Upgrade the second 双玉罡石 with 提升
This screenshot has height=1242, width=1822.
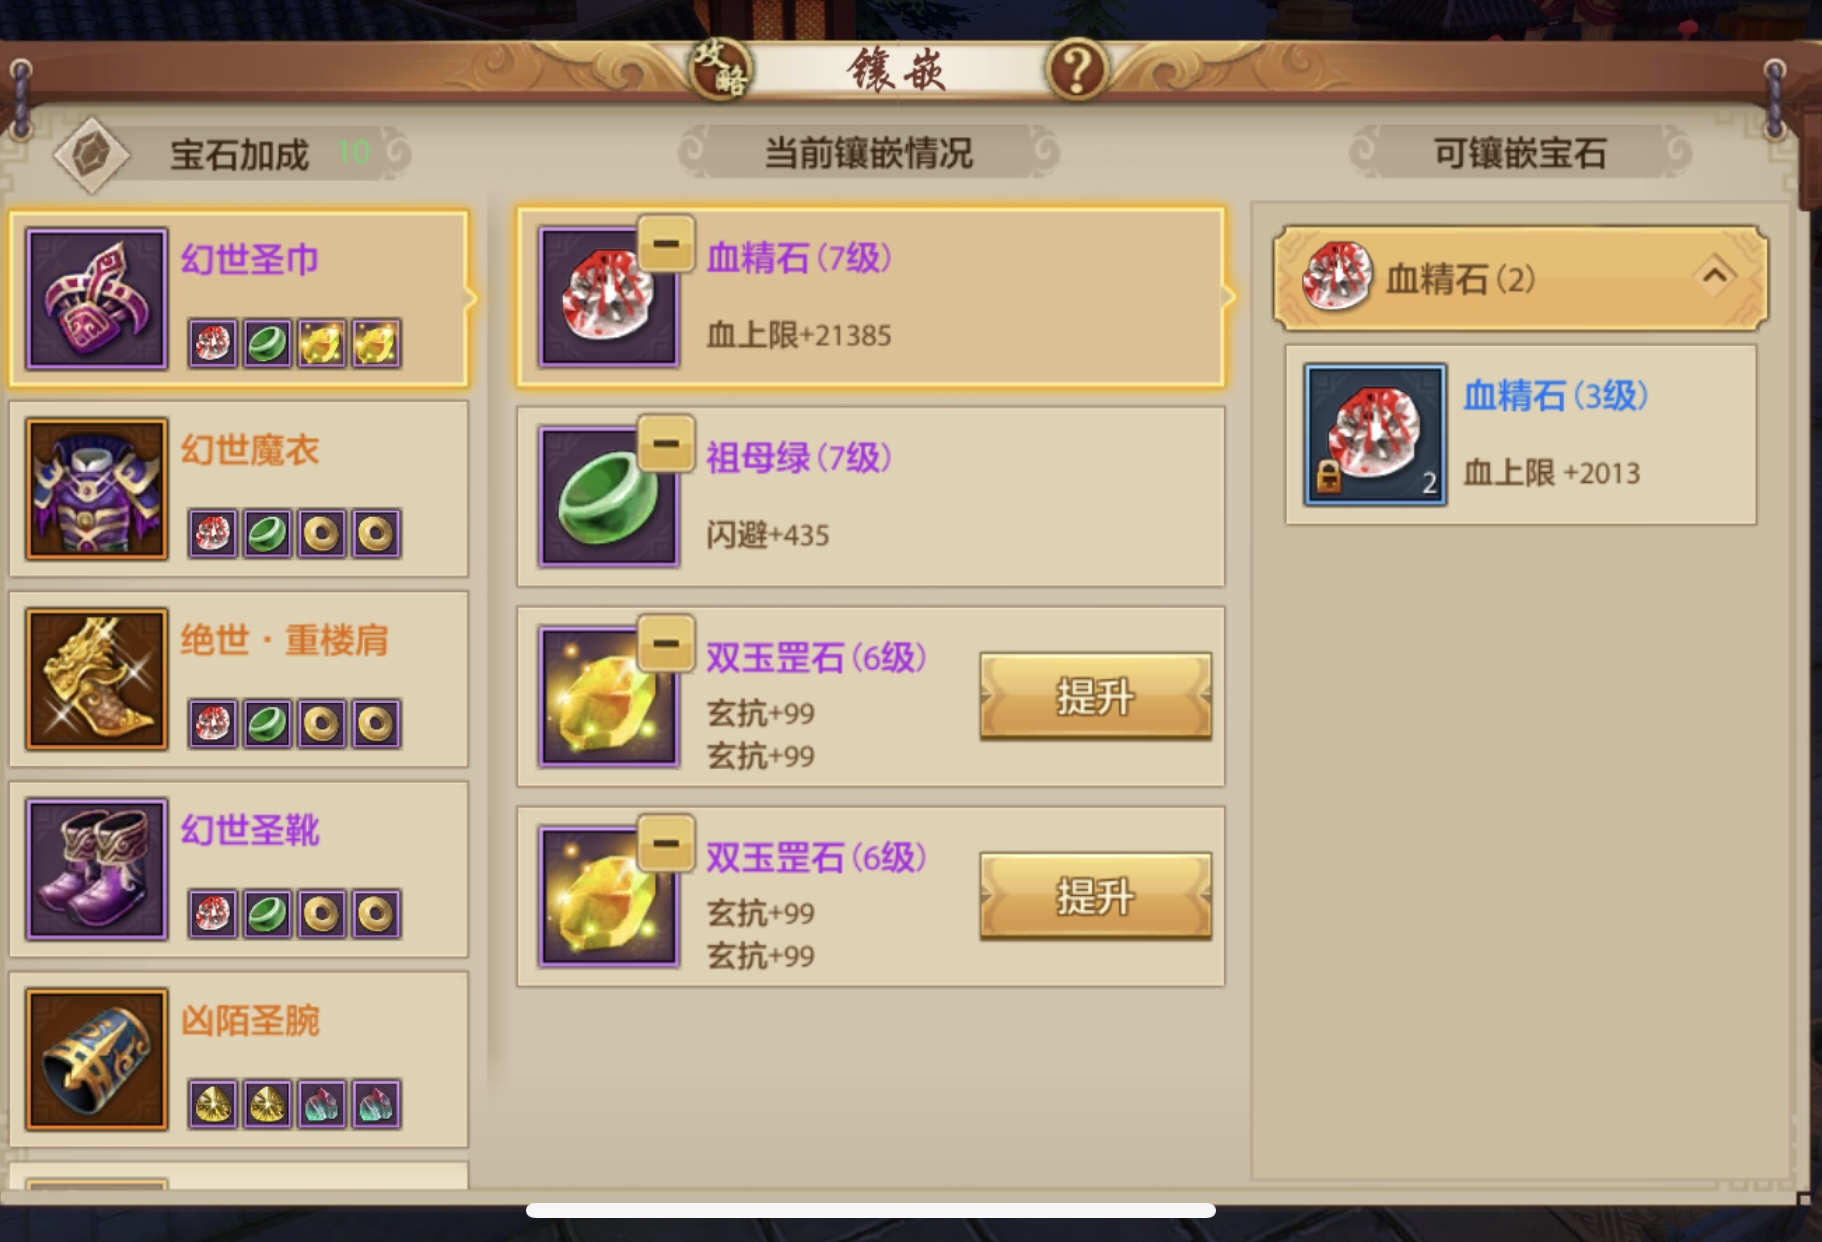coord(1096,896)
